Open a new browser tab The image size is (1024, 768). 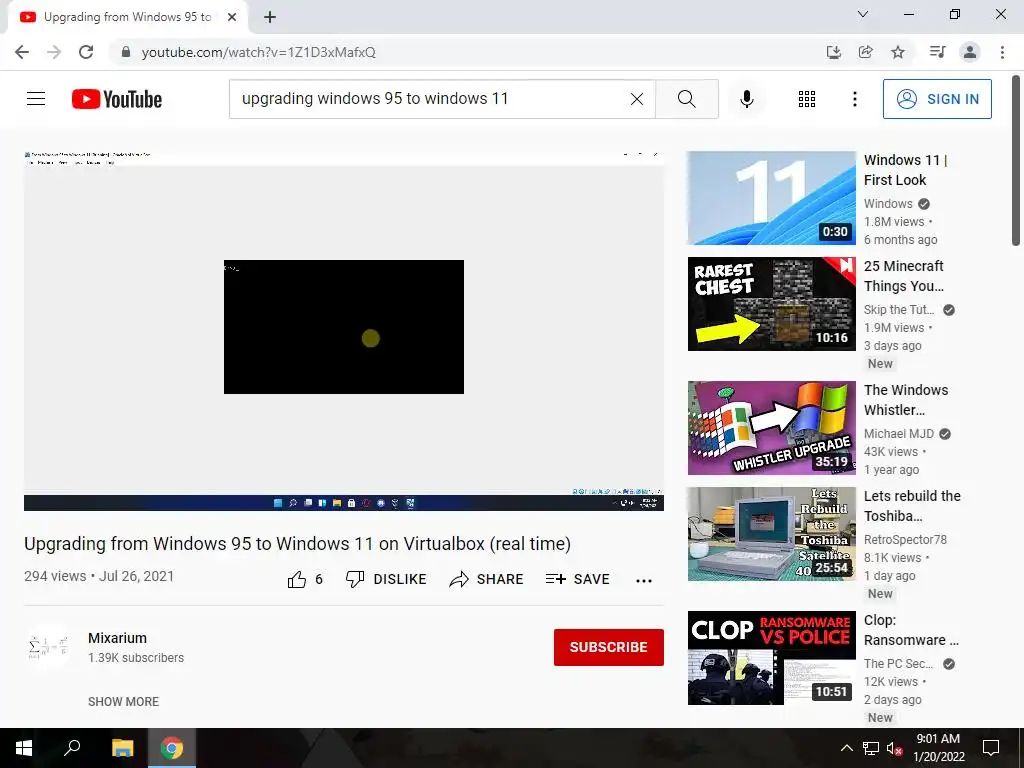click(270, 17)
